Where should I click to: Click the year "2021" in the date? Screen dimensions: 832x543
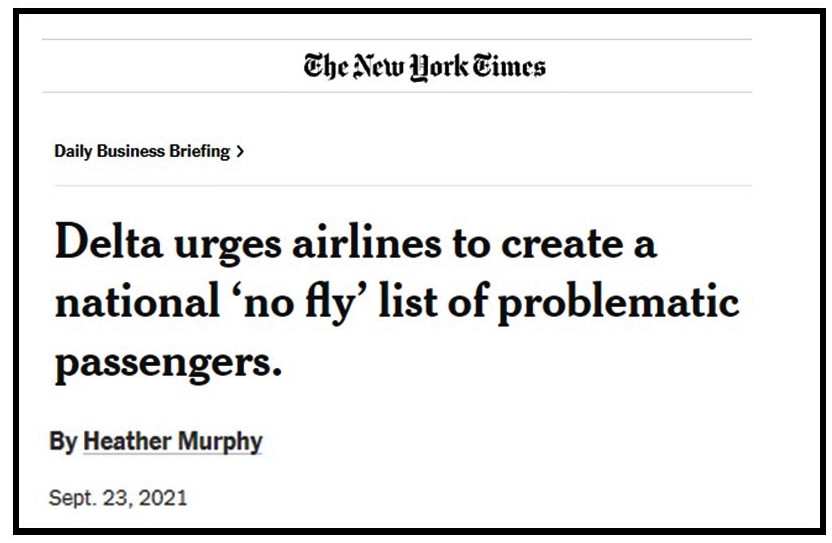163,496
